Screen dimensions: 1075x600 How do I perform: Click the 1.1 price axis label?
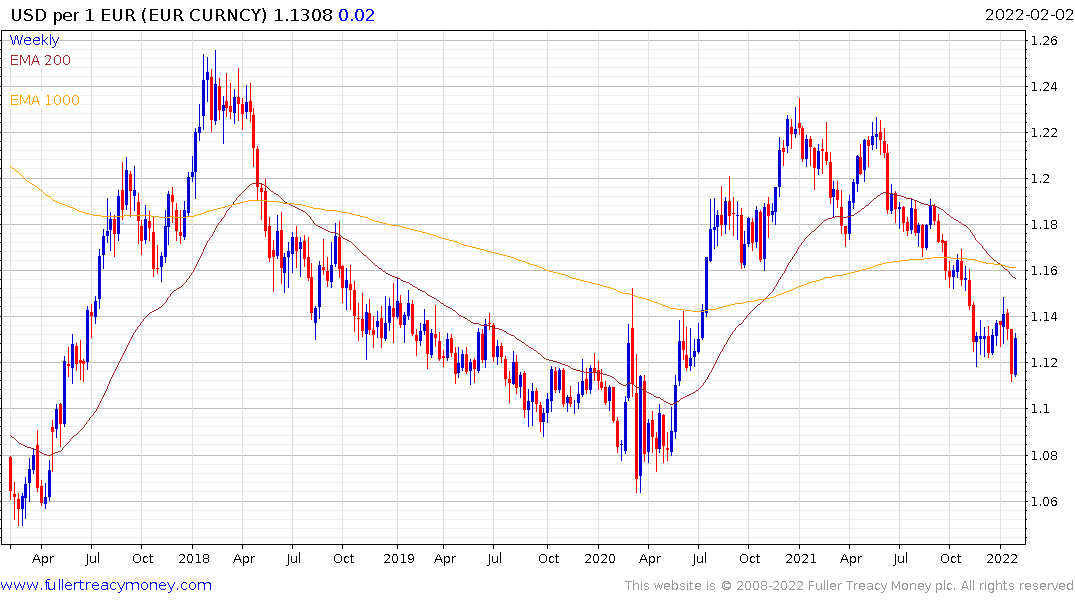point(1041,409)
